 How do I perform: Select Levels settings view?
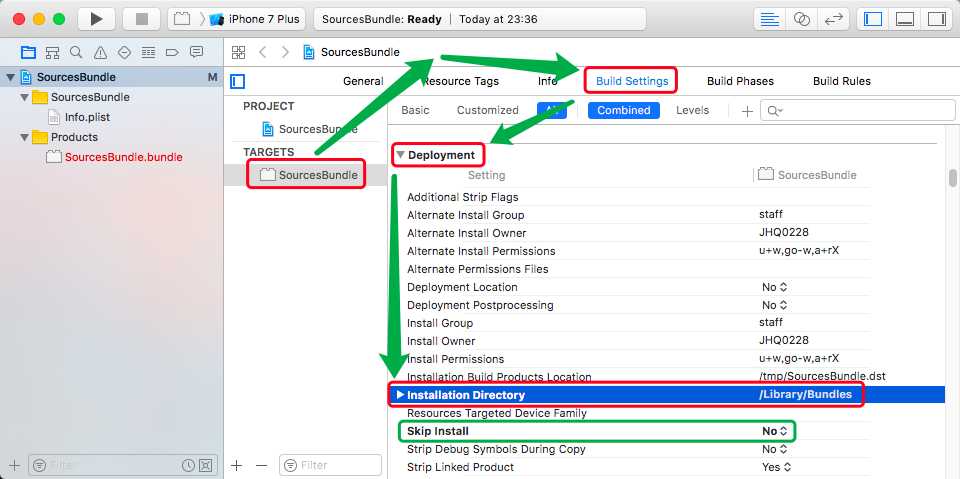[x=692, y=110]
